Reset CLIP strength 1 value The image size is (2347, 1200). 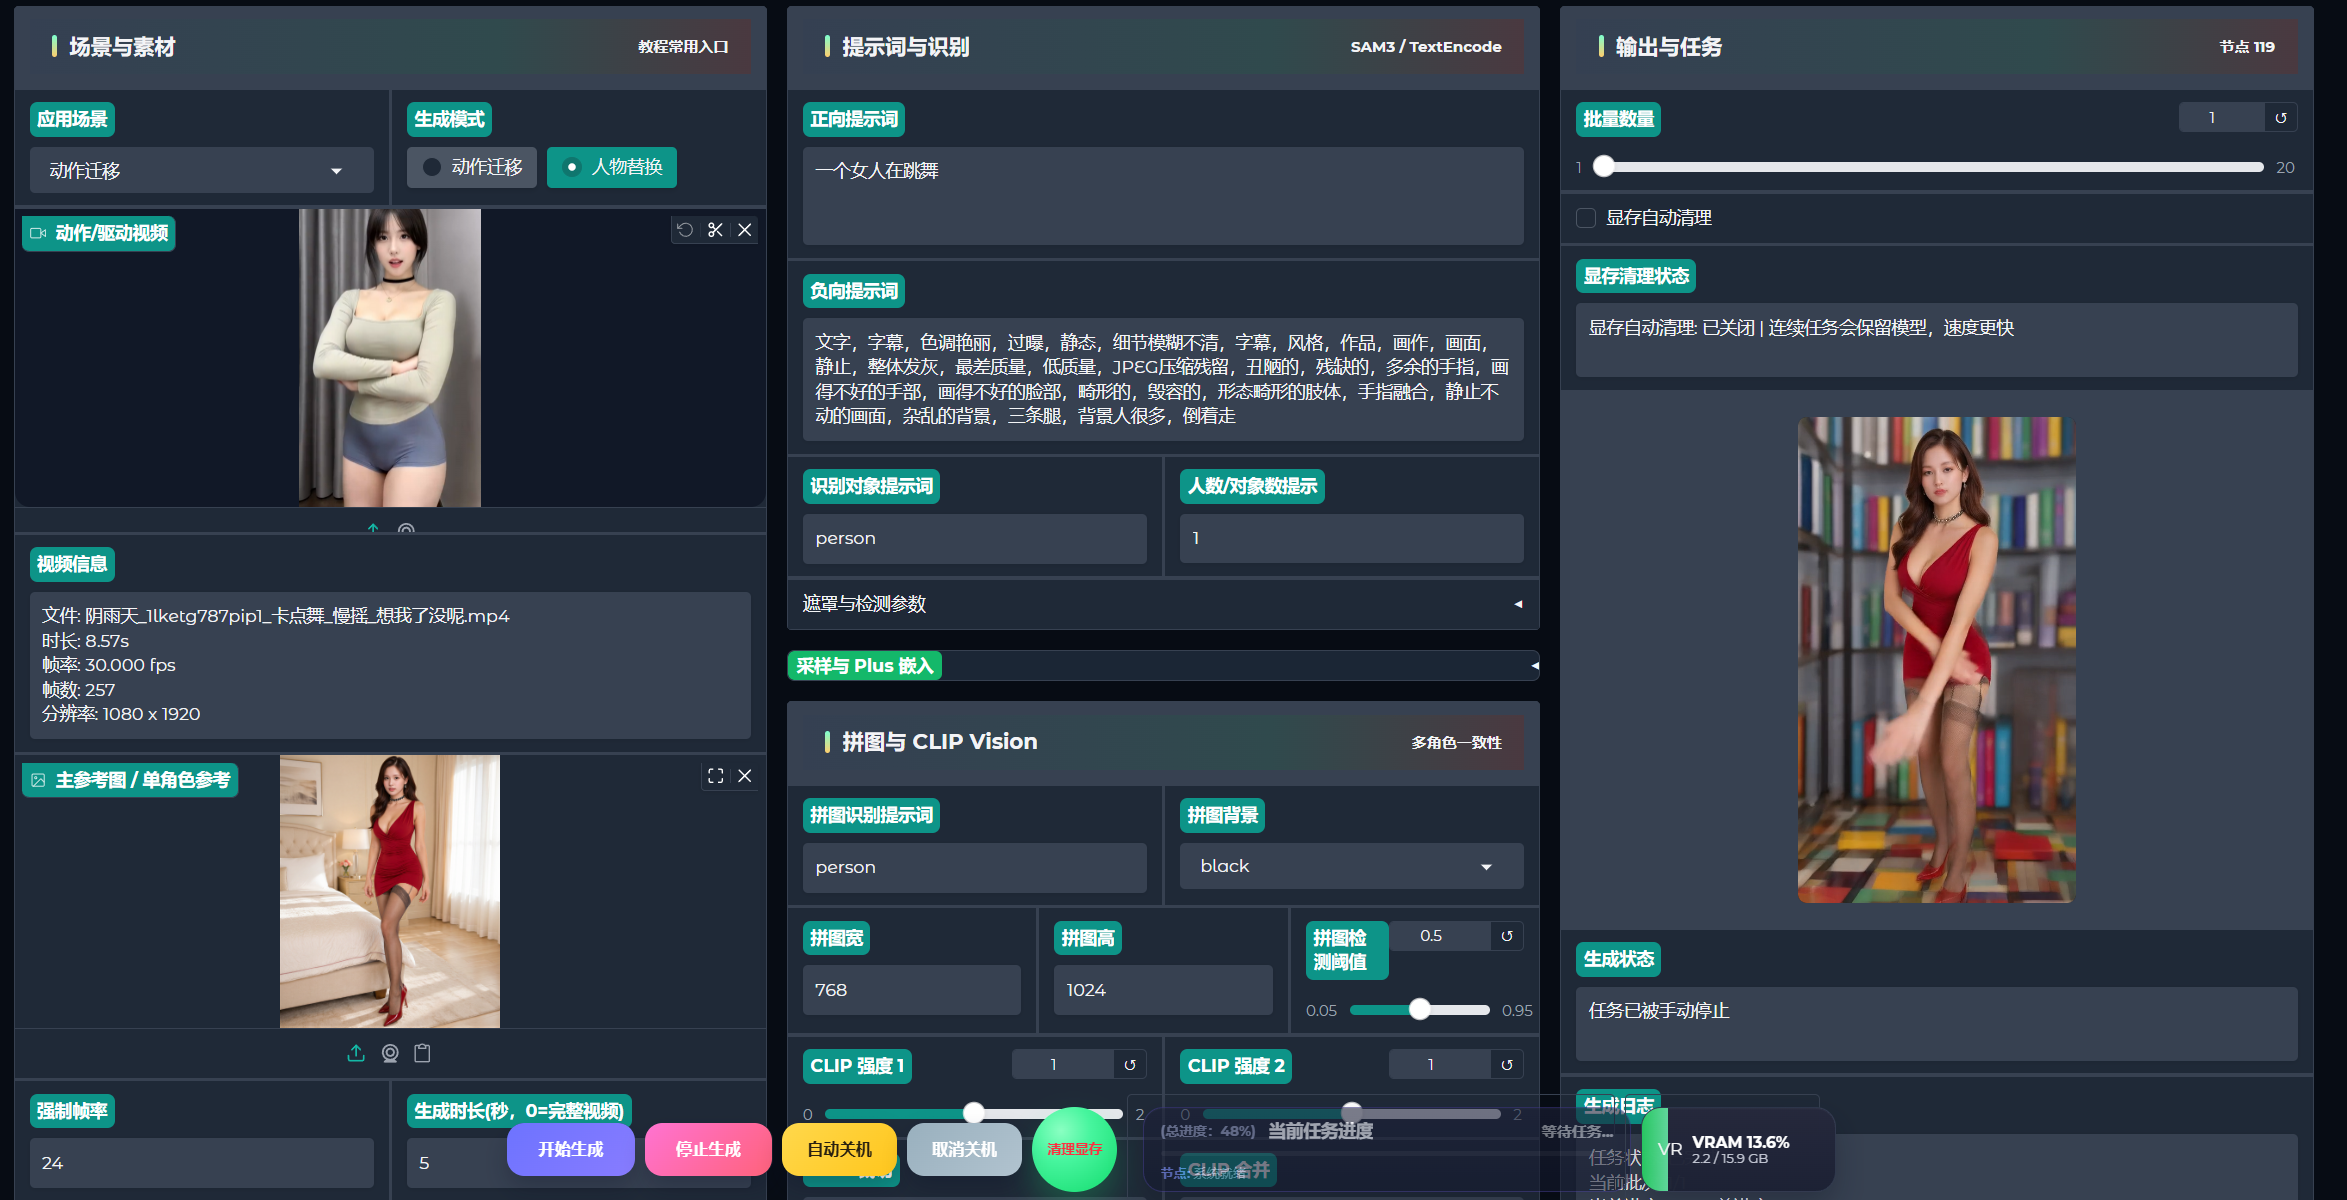tap(1130, 1065)
